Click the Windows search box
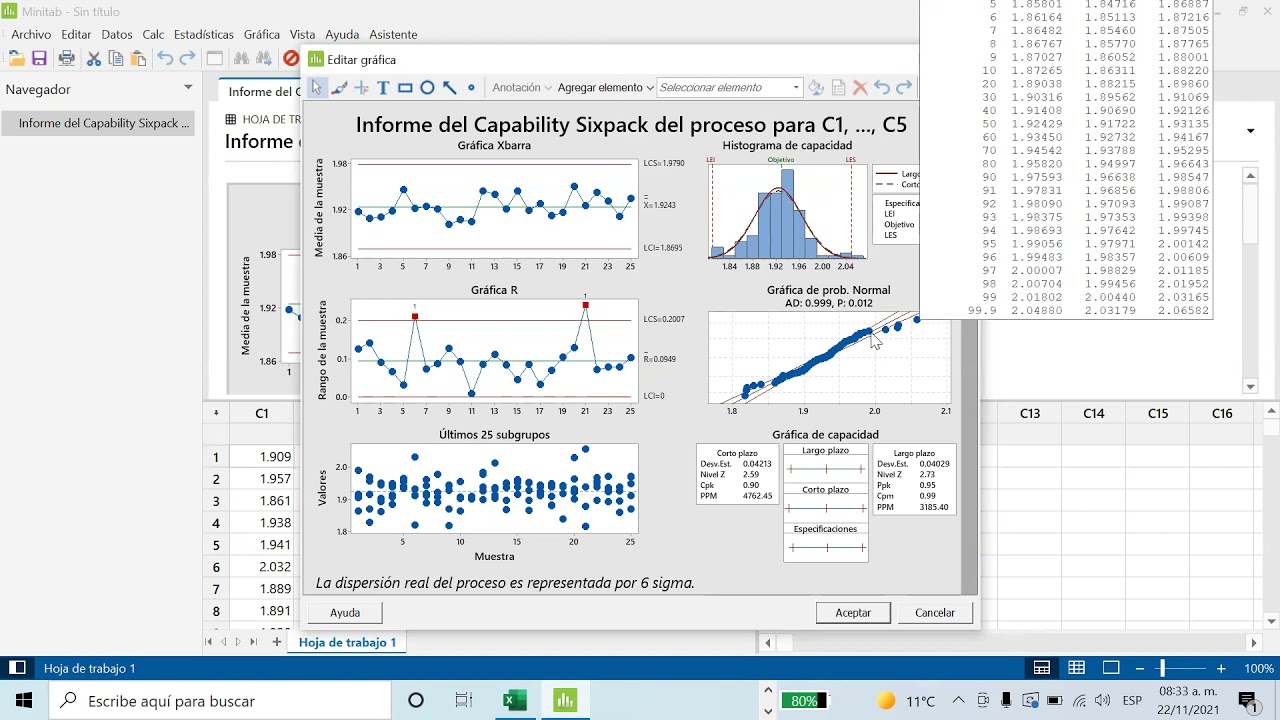The height and width of the screenshot is (720, 1280). tap(220, 701)
